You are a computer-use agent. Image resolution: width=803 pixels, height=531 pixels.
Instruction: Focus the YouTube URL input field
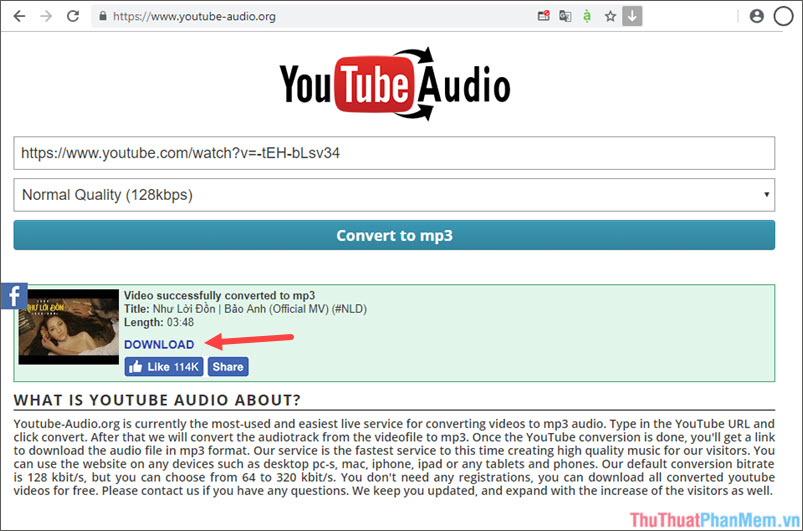coord(394,153)
